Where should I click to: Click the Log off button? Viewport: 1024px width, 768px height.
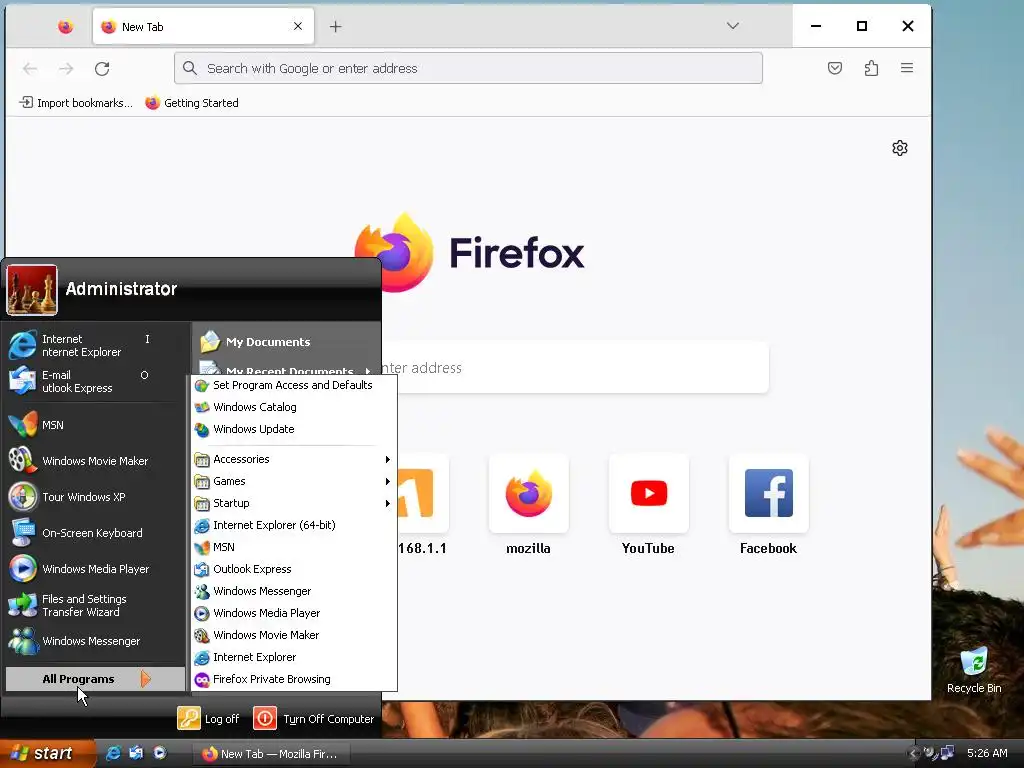[209, 718]
